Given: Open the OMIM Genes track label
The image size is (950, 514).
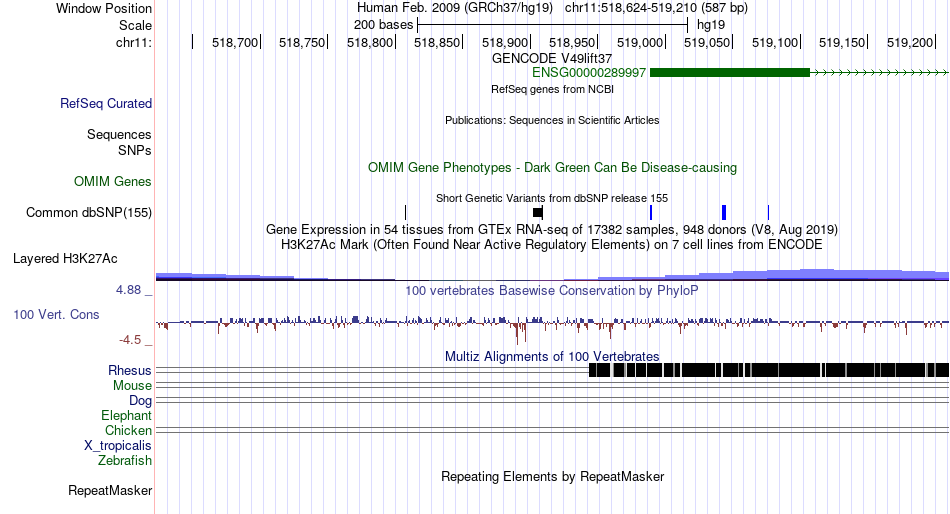Looking at the screenshot, I should (113, 181).
